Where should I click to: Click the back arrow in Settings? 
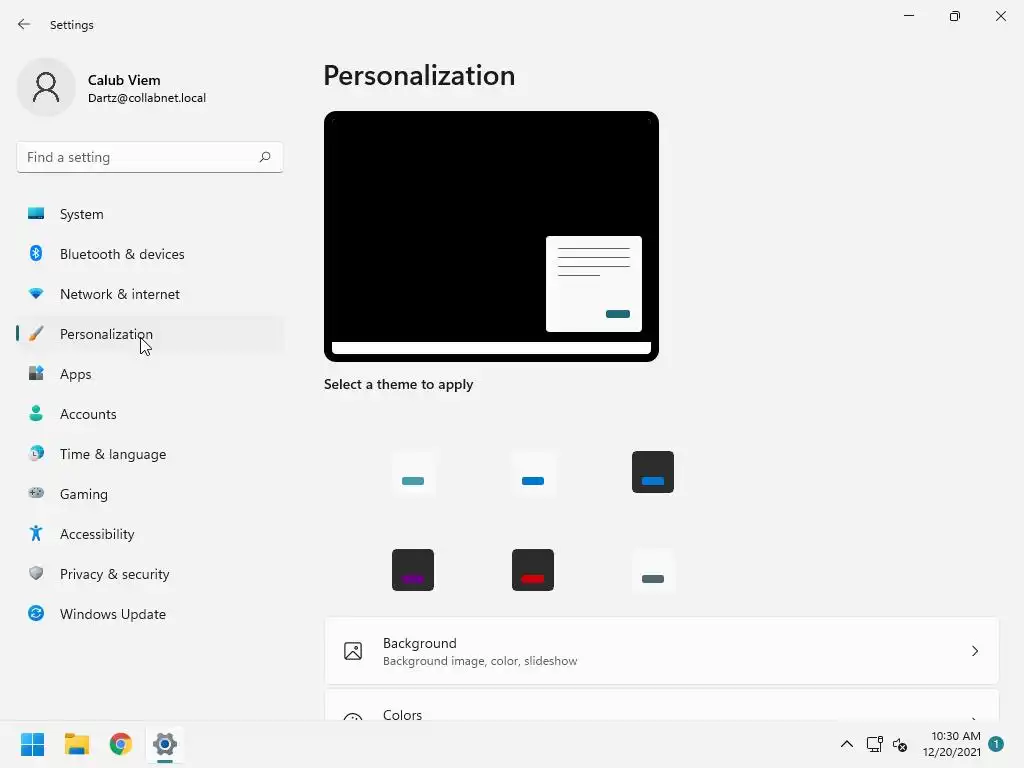[x=24, y=24]
